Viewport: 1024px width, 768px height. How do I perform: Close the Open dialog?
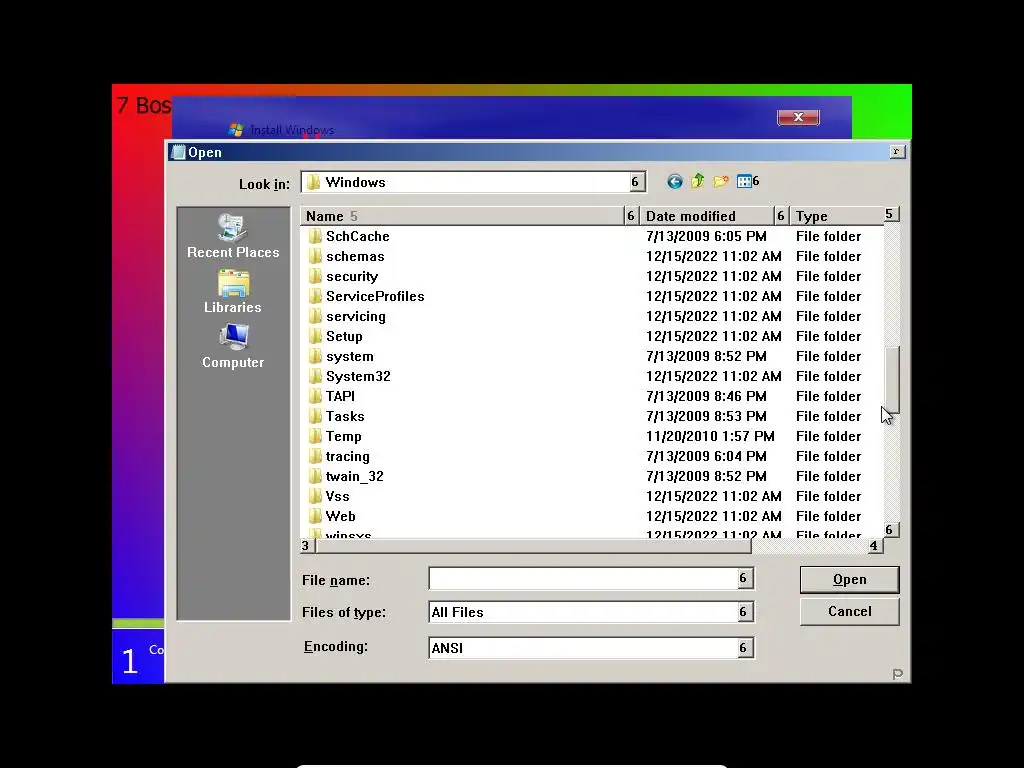pos(897,152)
